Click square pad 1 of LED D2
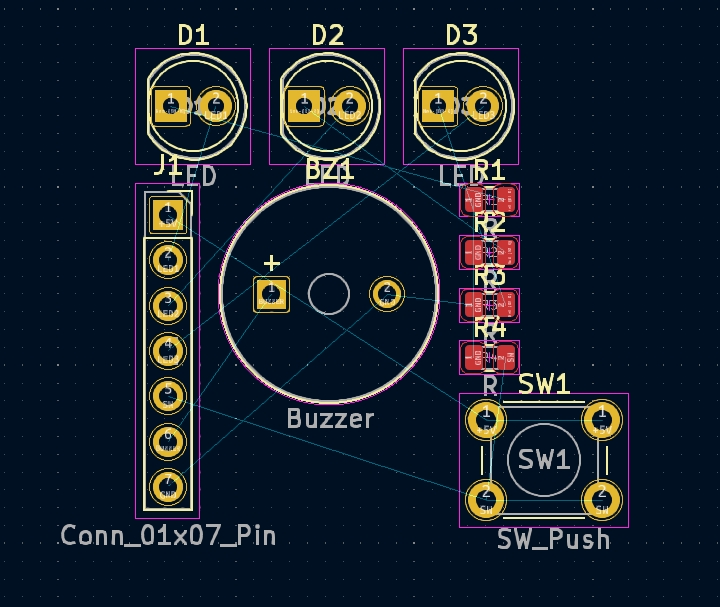The width and height of the screenshot is (720, 607). 305,106
